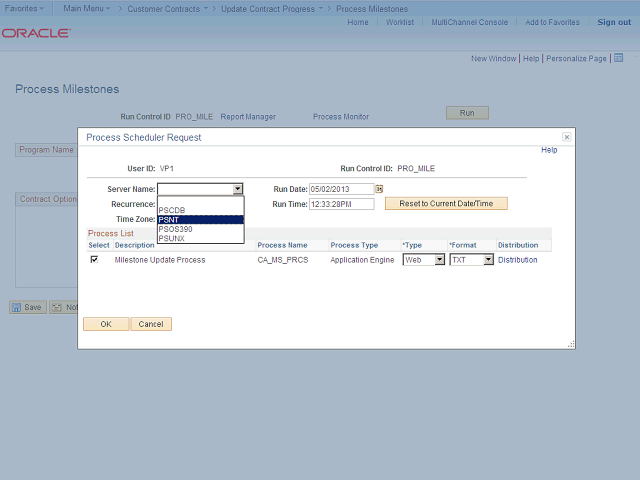
Task: Open the Worklist link
Action: (x=400, y=22)
